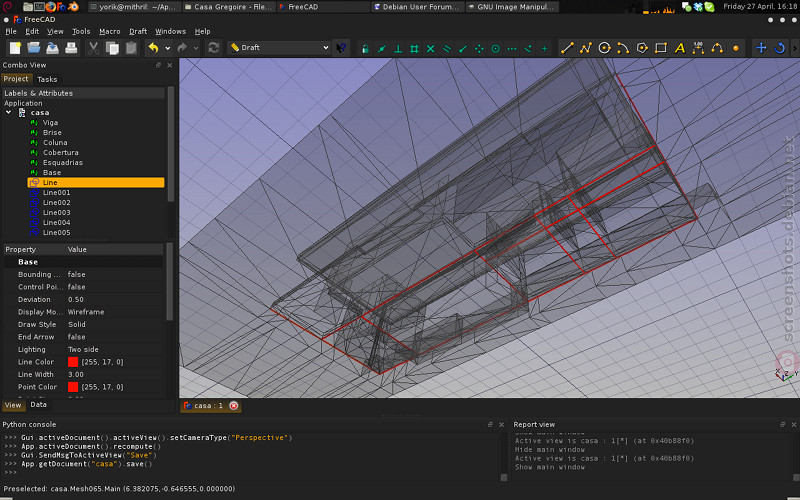Image resolution: width=800 pixels, height=500 pixels.
Task: Click the What's This help icon
Action: click(x=341, y=48)
